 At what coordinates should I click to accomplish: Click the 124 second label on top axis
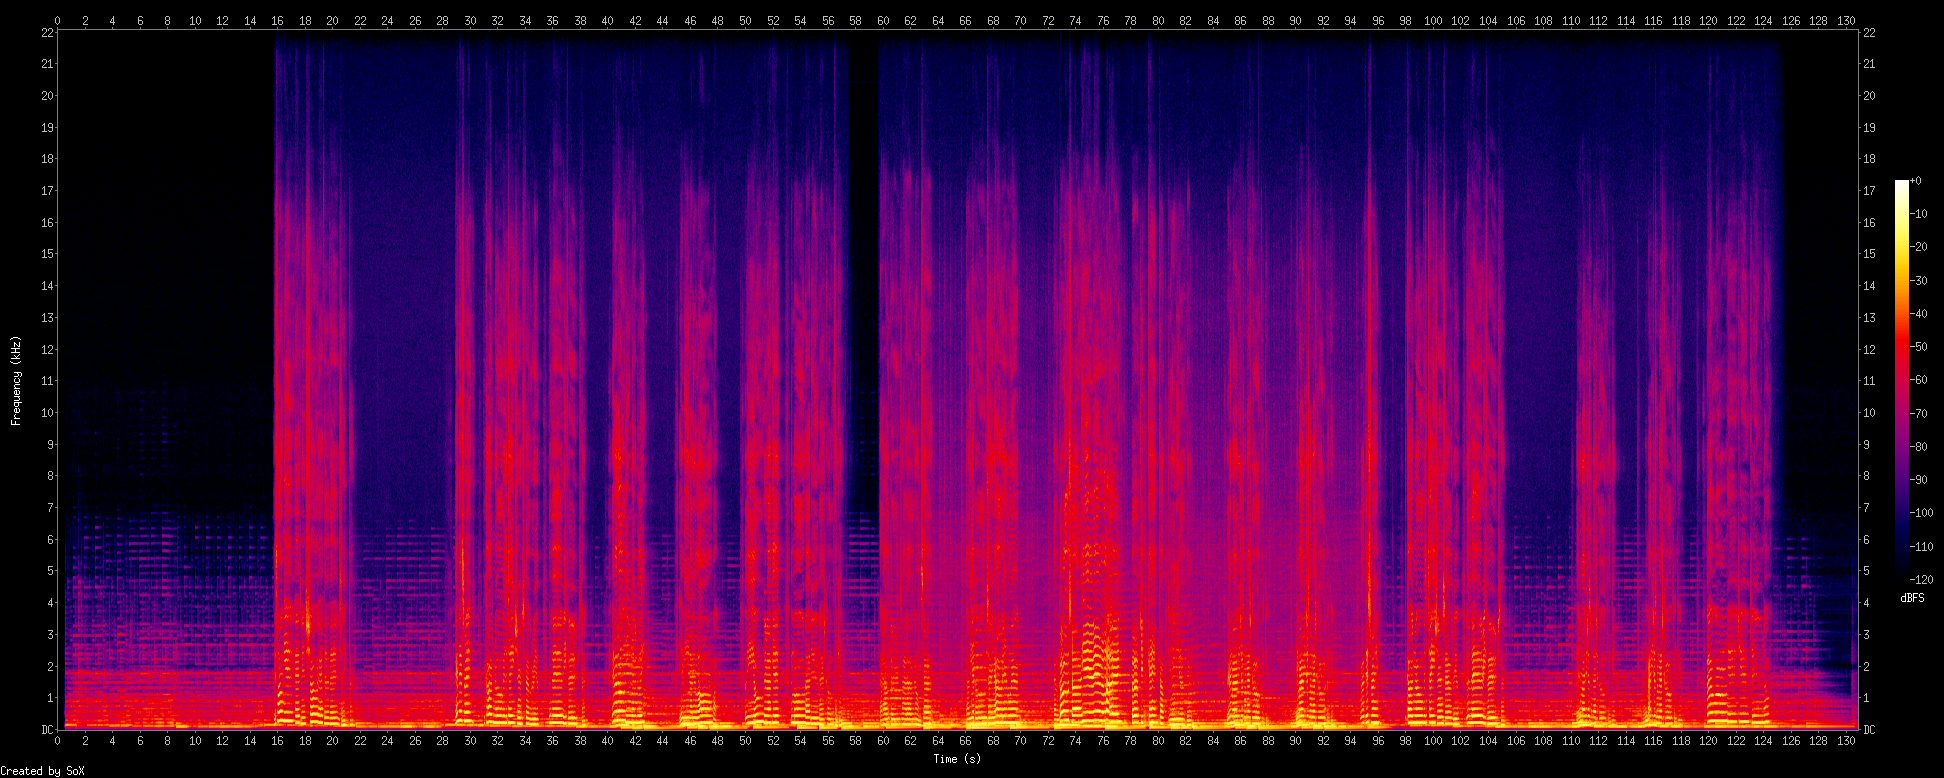(1763, 19)
